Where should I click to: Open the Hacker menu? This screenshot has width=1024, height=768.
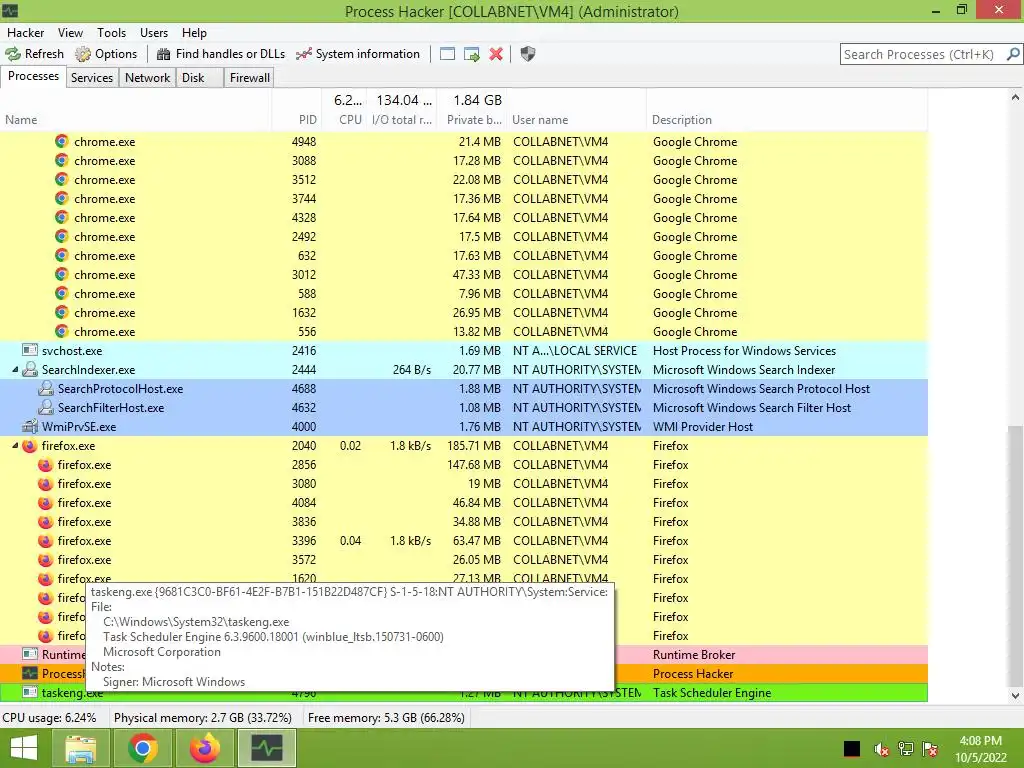click(x=25, y=33)
